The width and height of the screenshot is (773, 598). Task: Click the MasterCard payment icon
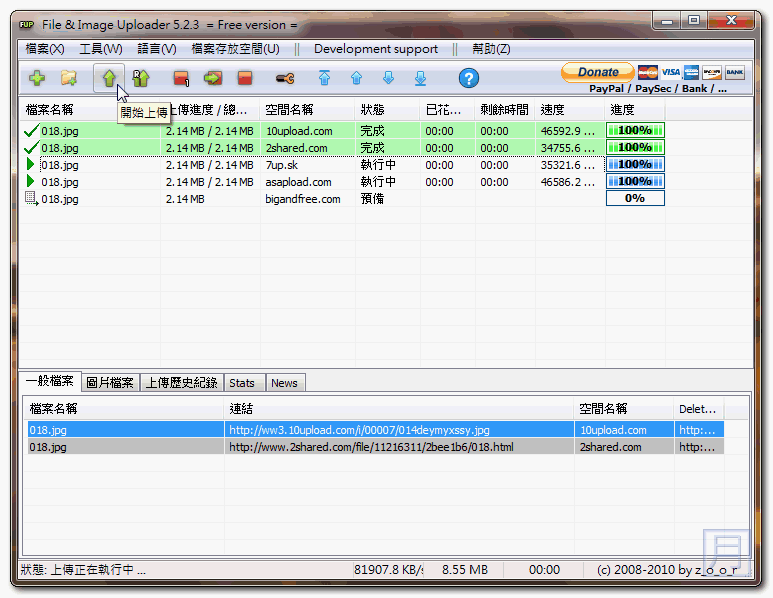[648, 72]
